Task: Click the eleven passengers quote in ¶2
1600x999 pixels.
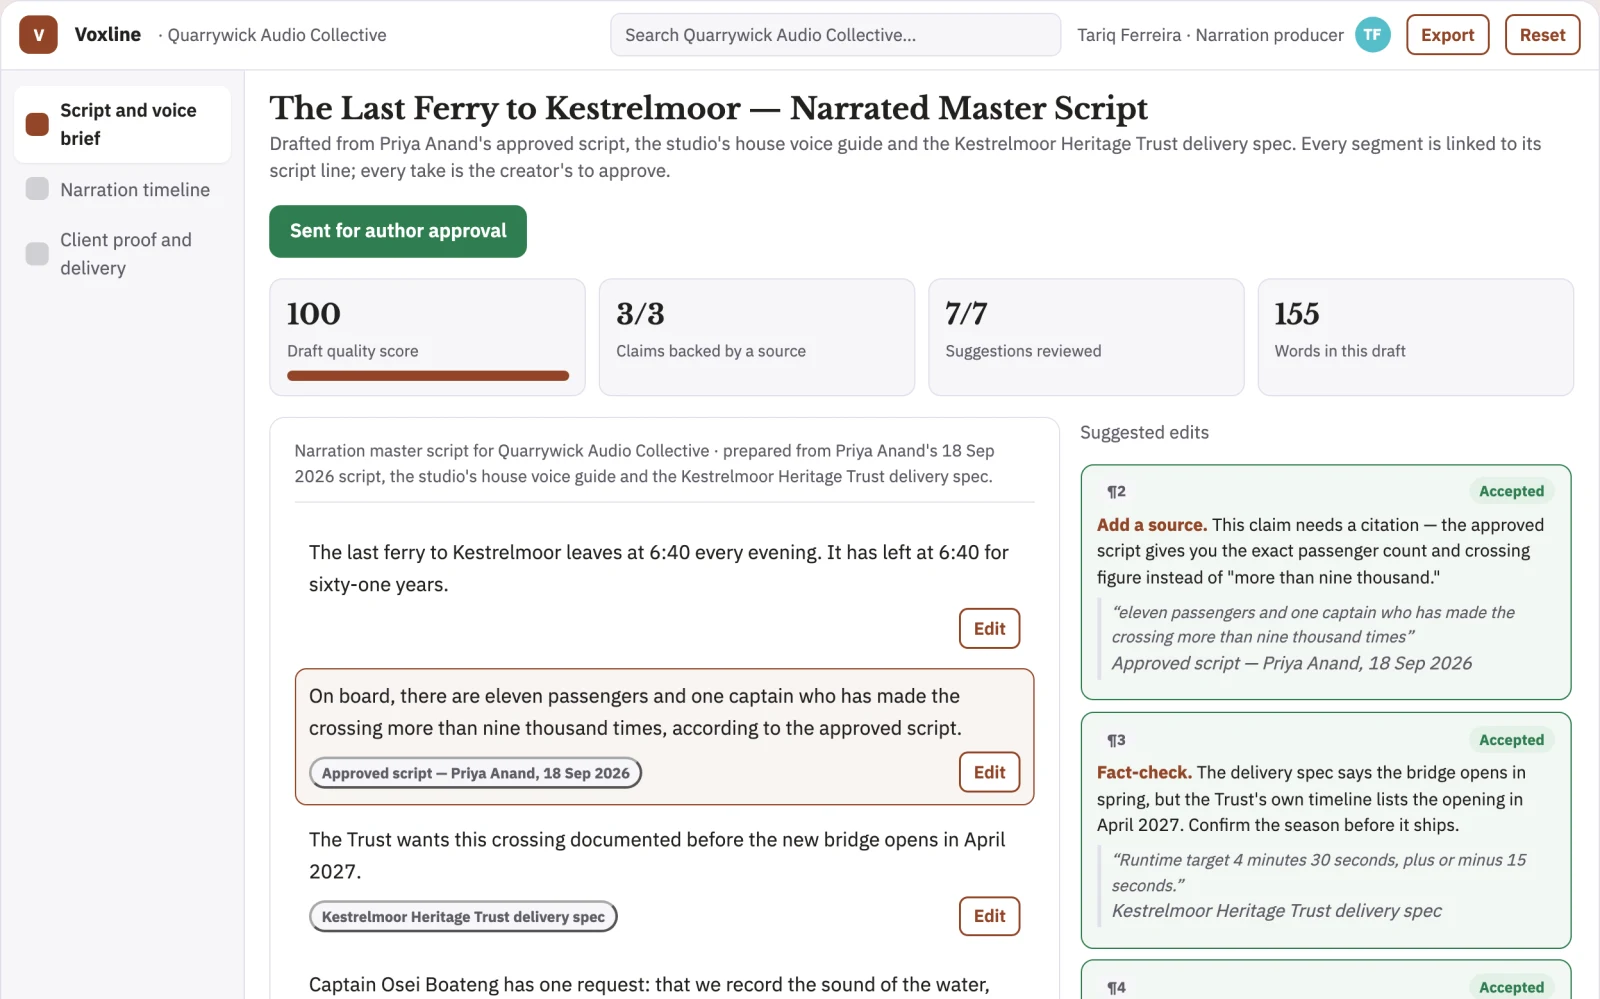Action: [x=1313, y=625]
